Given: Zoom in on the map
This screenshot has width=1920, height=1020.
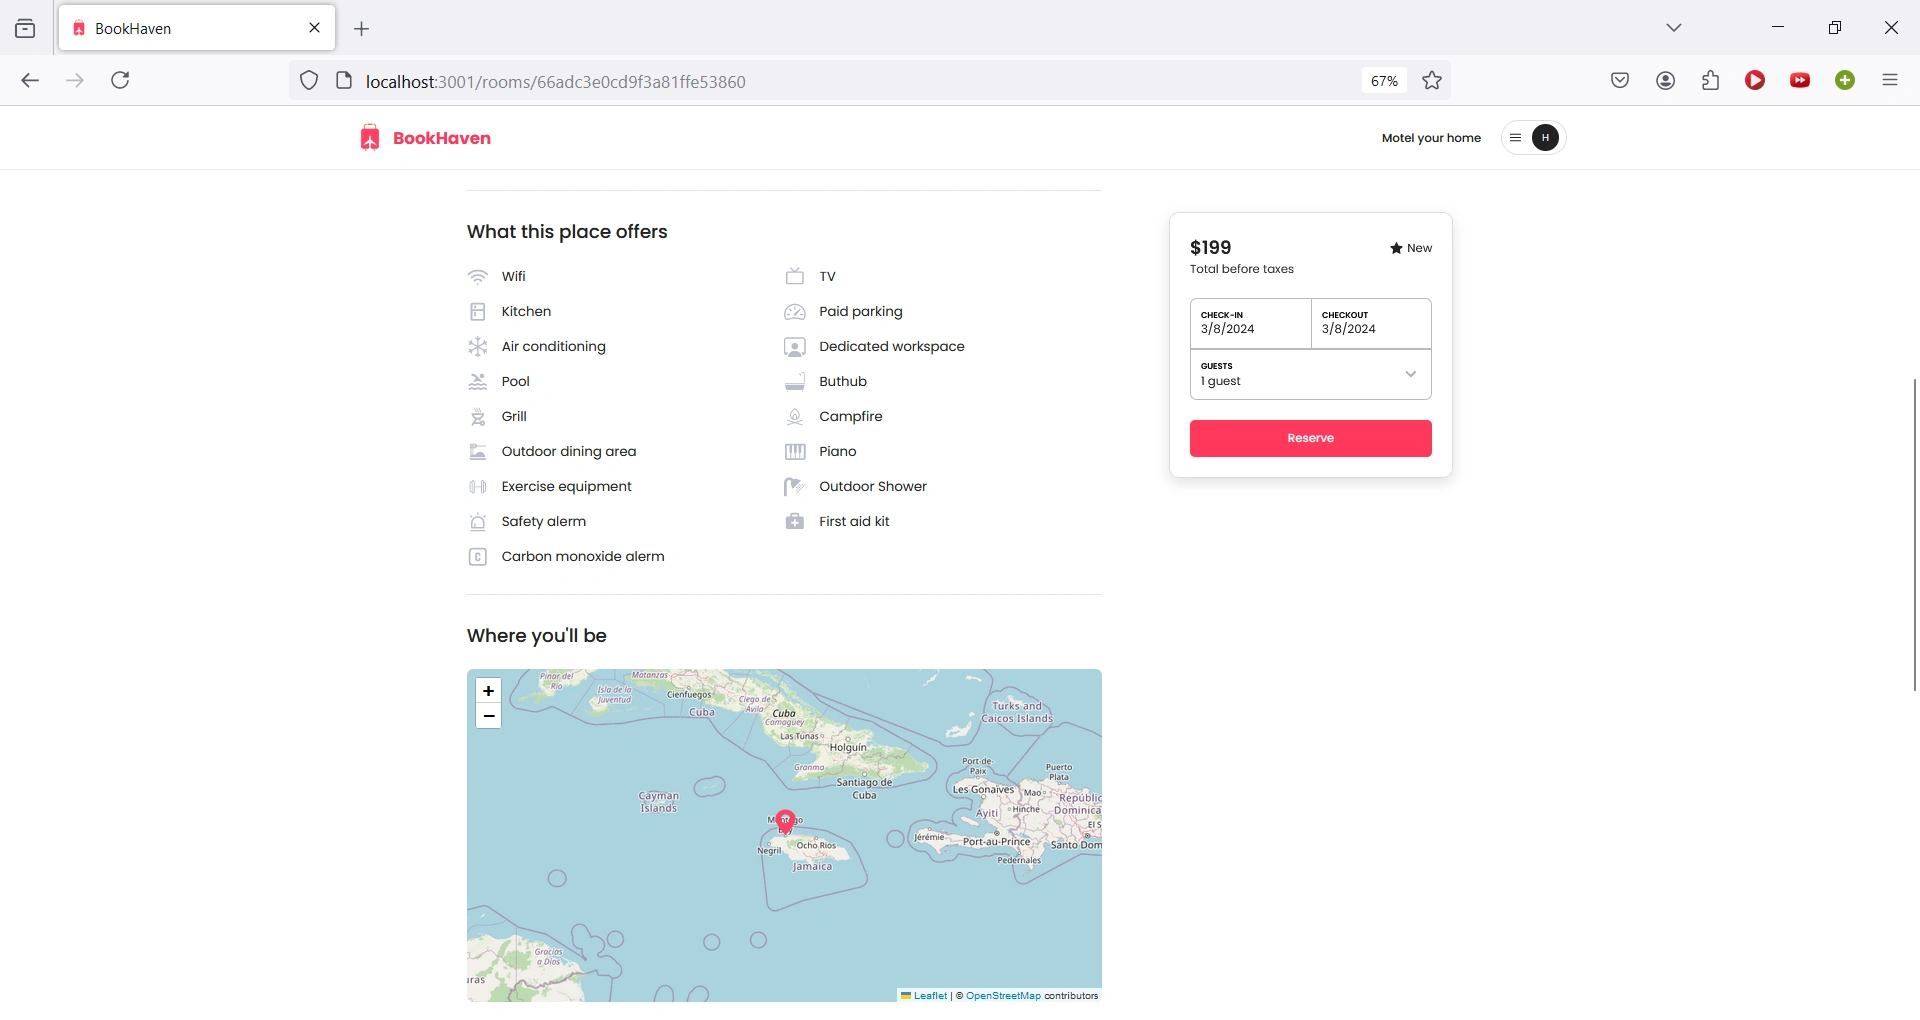Looking at the screenshot, I should [489, 692].
